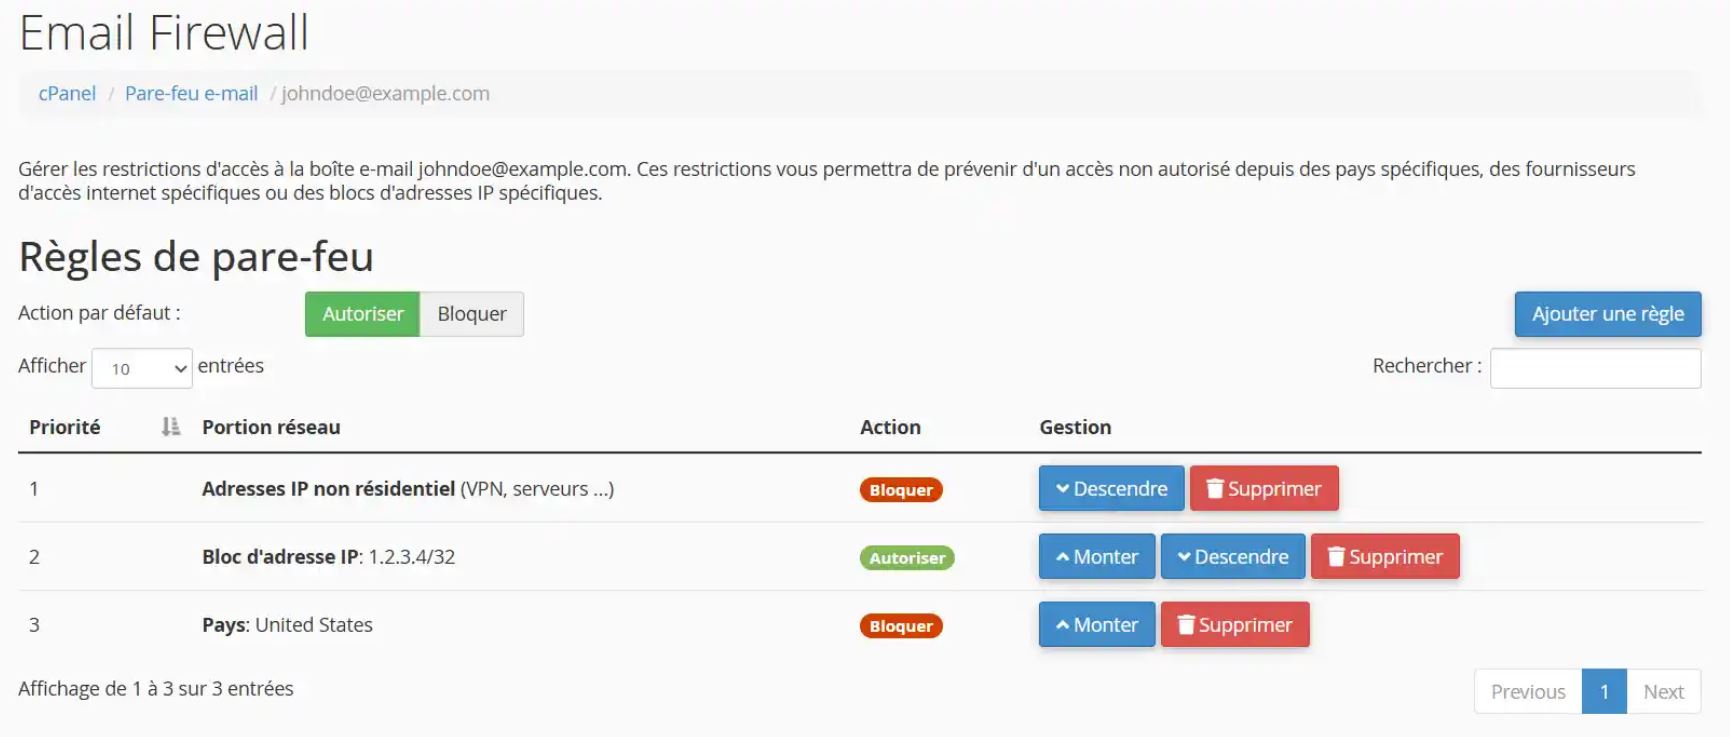Click the Autoriser badge on the IP block rule
Screen dimensions: 1730x737
(x=905, y=558)
